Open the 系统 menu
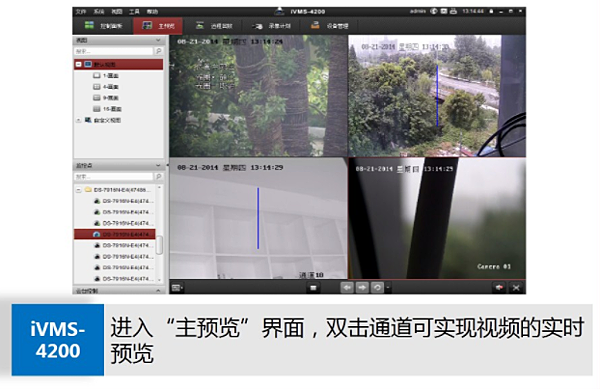The image size is (600, 389). click(x=99, y=11)
